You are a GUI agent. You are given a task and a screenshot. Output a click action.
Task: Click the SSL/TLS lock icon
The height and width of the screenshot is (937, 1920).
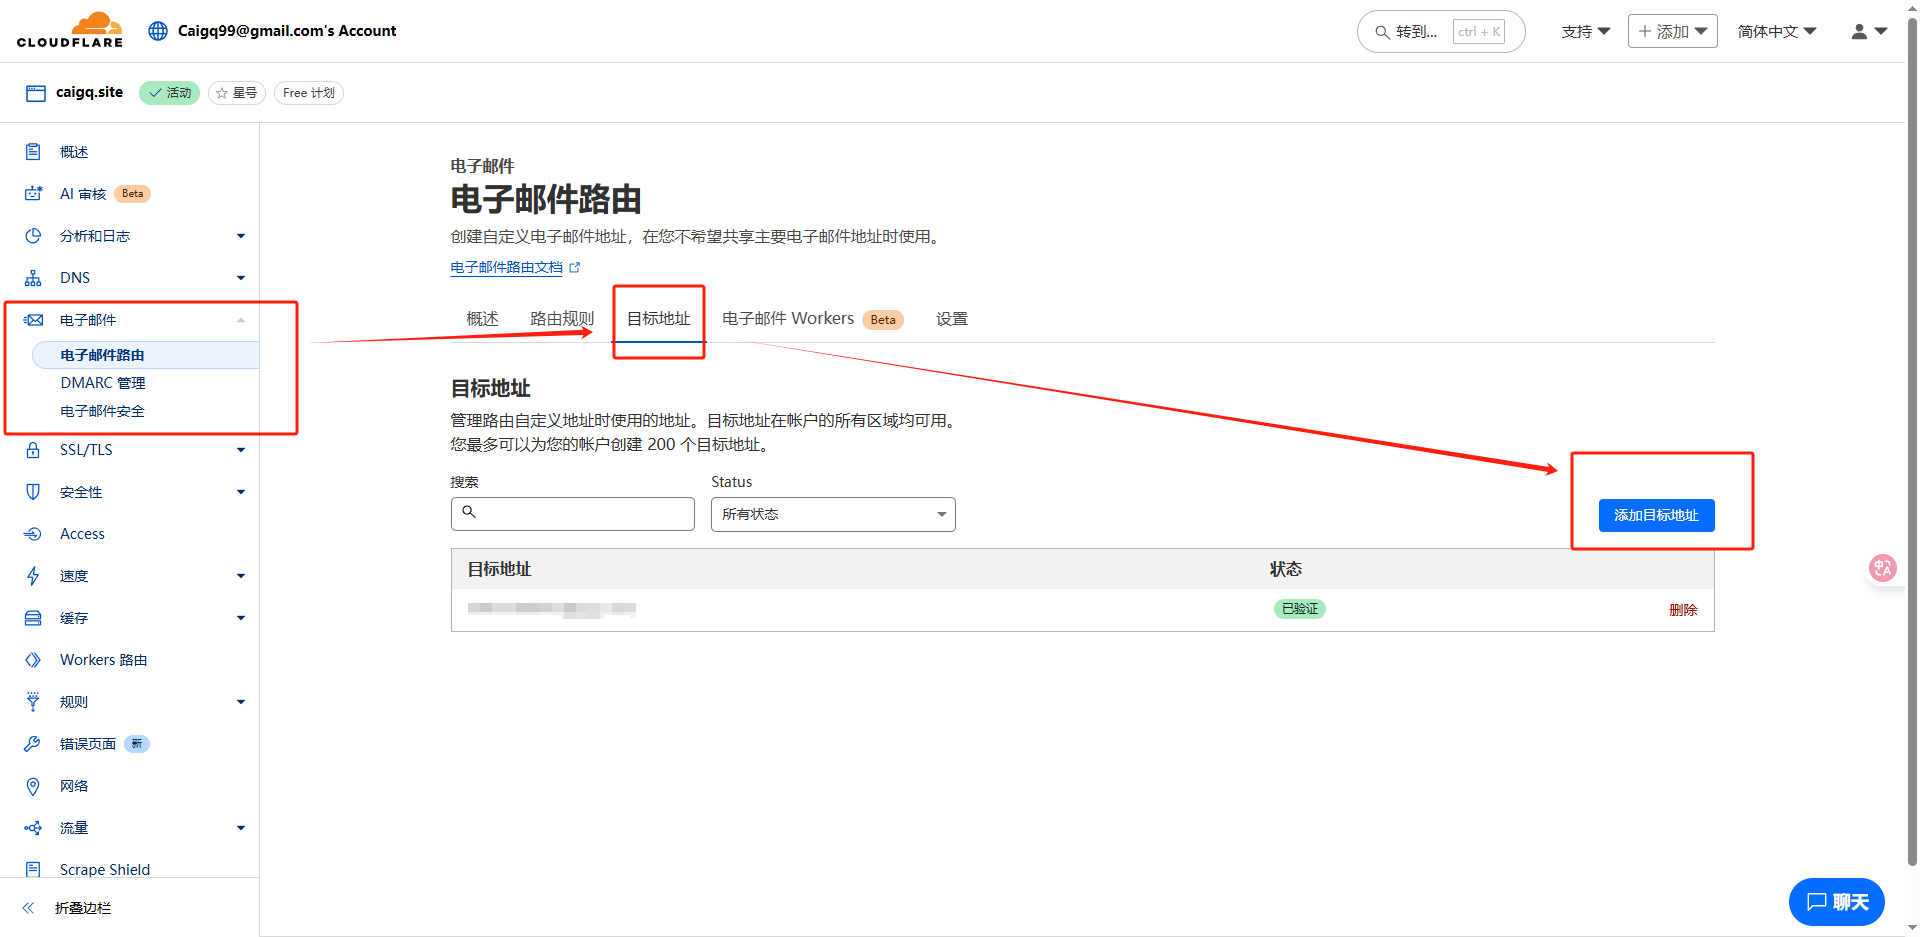click(x=33, y=450)
